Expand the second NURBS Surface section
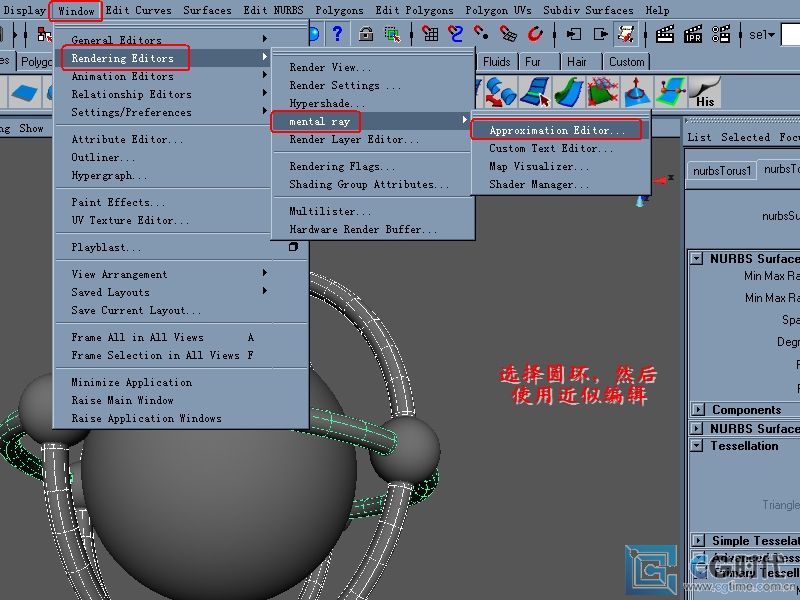This screenshot has height=600, width=800. coord(696,428)
